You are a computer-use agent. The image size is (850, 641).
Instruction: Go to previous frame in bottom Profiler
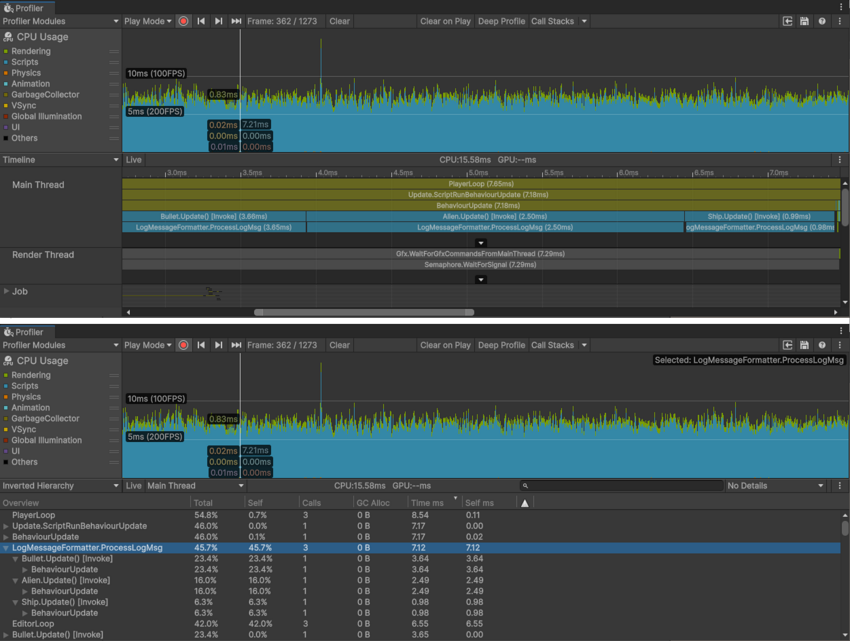(x=201, y=345)
